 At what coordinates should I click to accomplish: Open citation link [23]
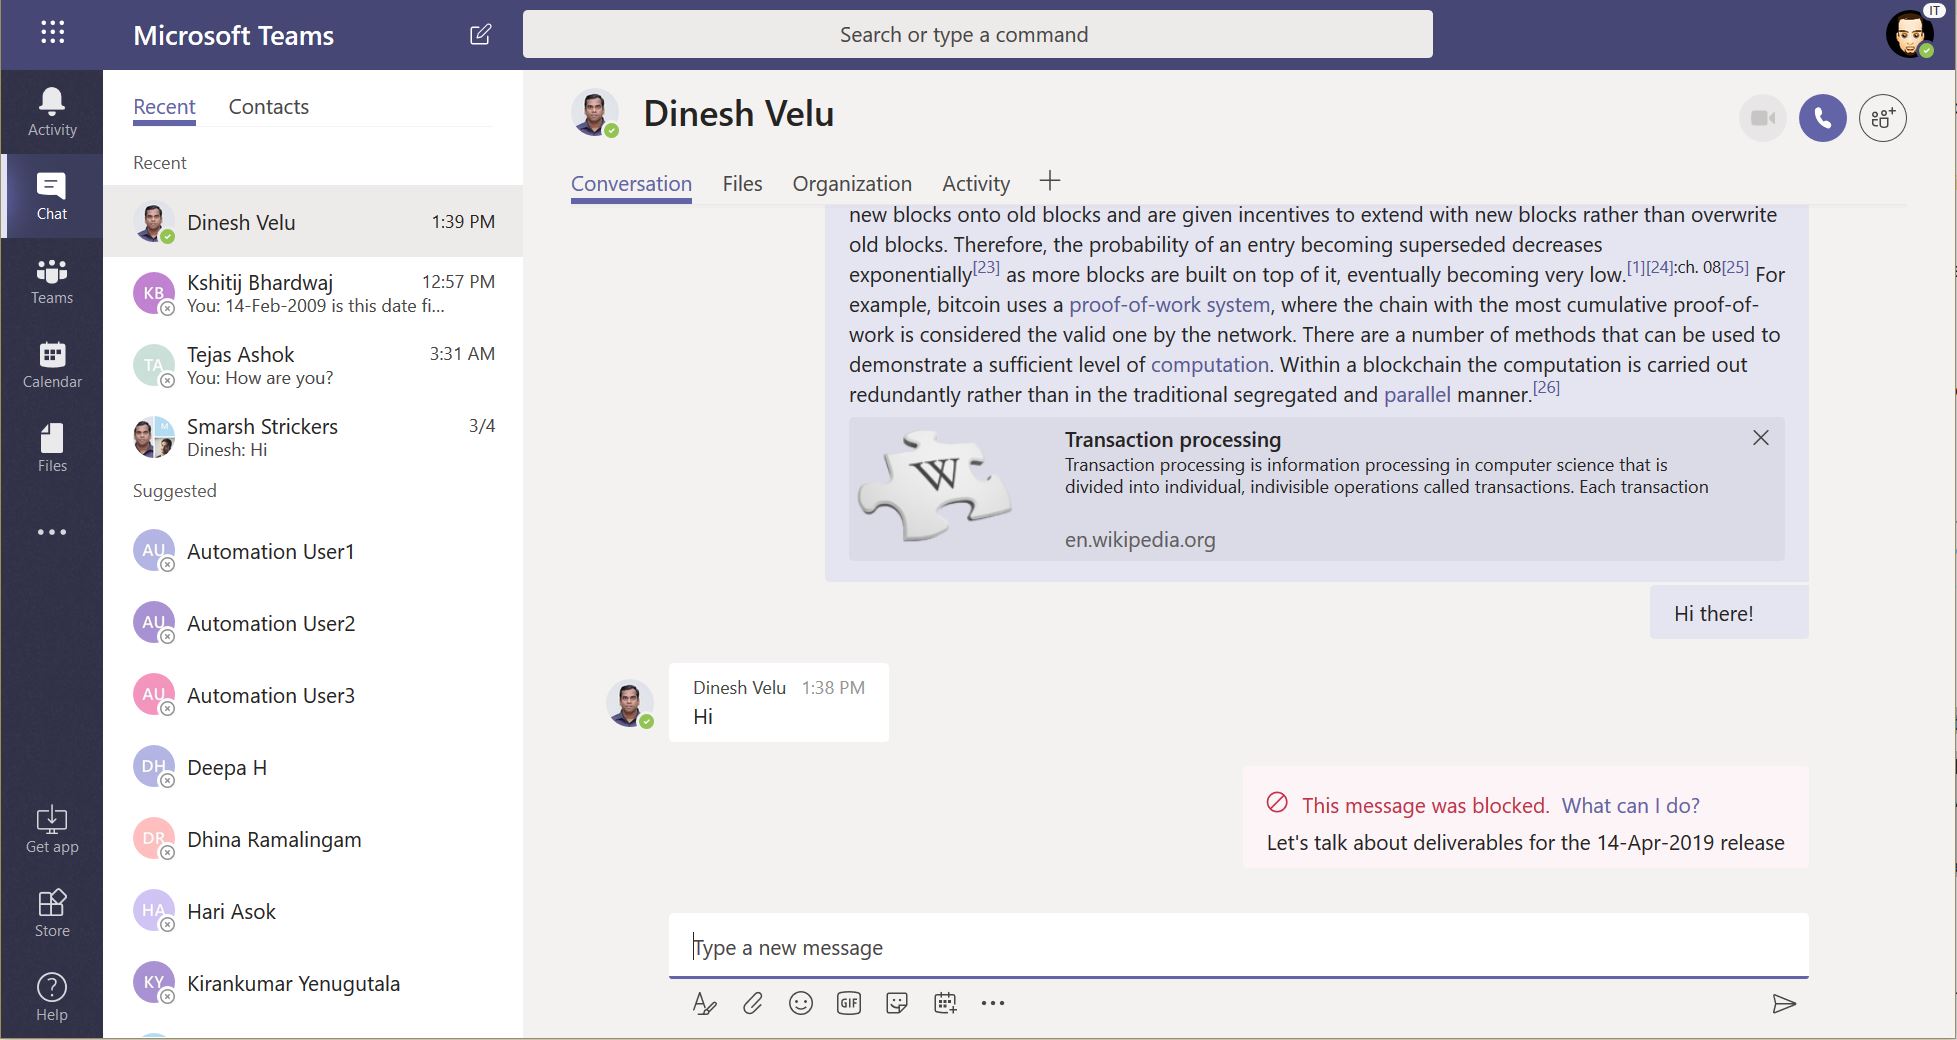[986, 267]
